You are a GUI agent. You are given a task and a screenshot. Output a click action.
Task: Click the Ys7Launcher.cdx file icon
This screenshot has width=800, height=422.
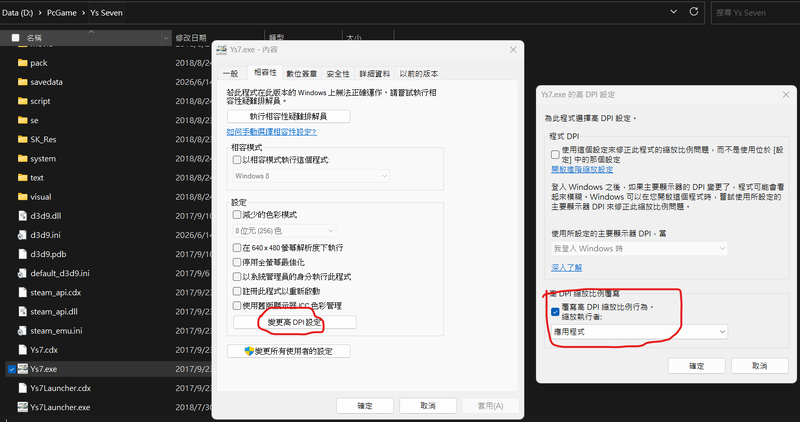tap(22, 388)
